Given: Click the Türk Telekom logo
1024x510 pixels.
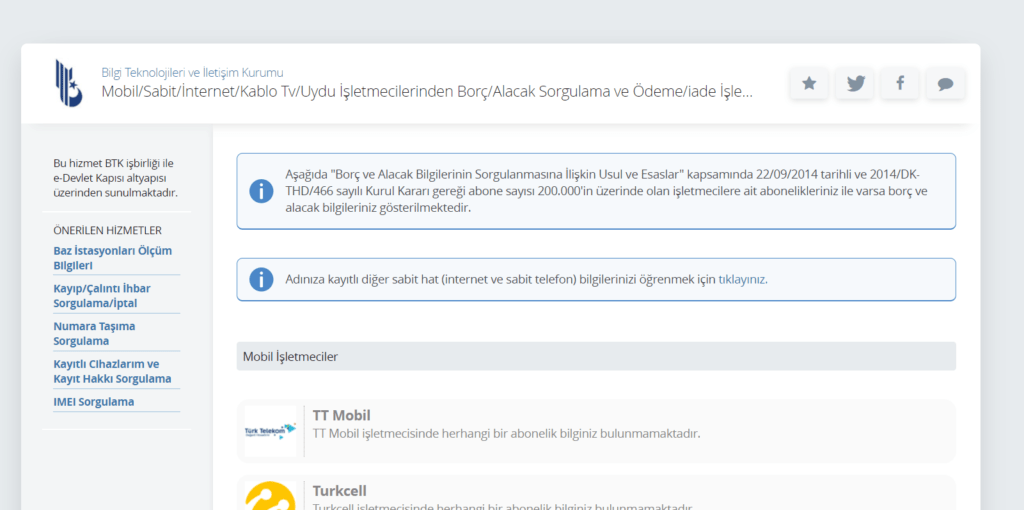Looking at the screenshot, I should [270, 432].
